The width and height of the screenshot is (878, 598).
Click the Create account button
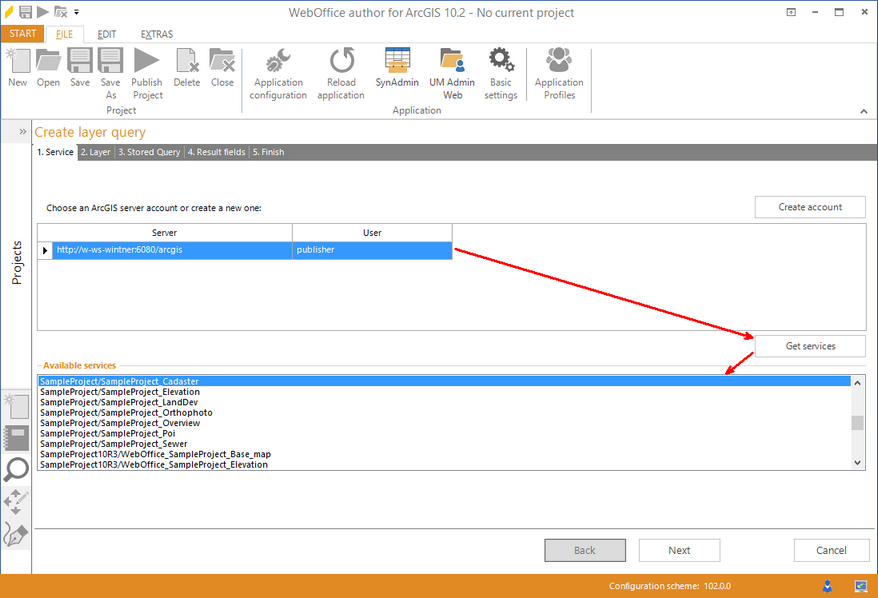tap(810, 206)
